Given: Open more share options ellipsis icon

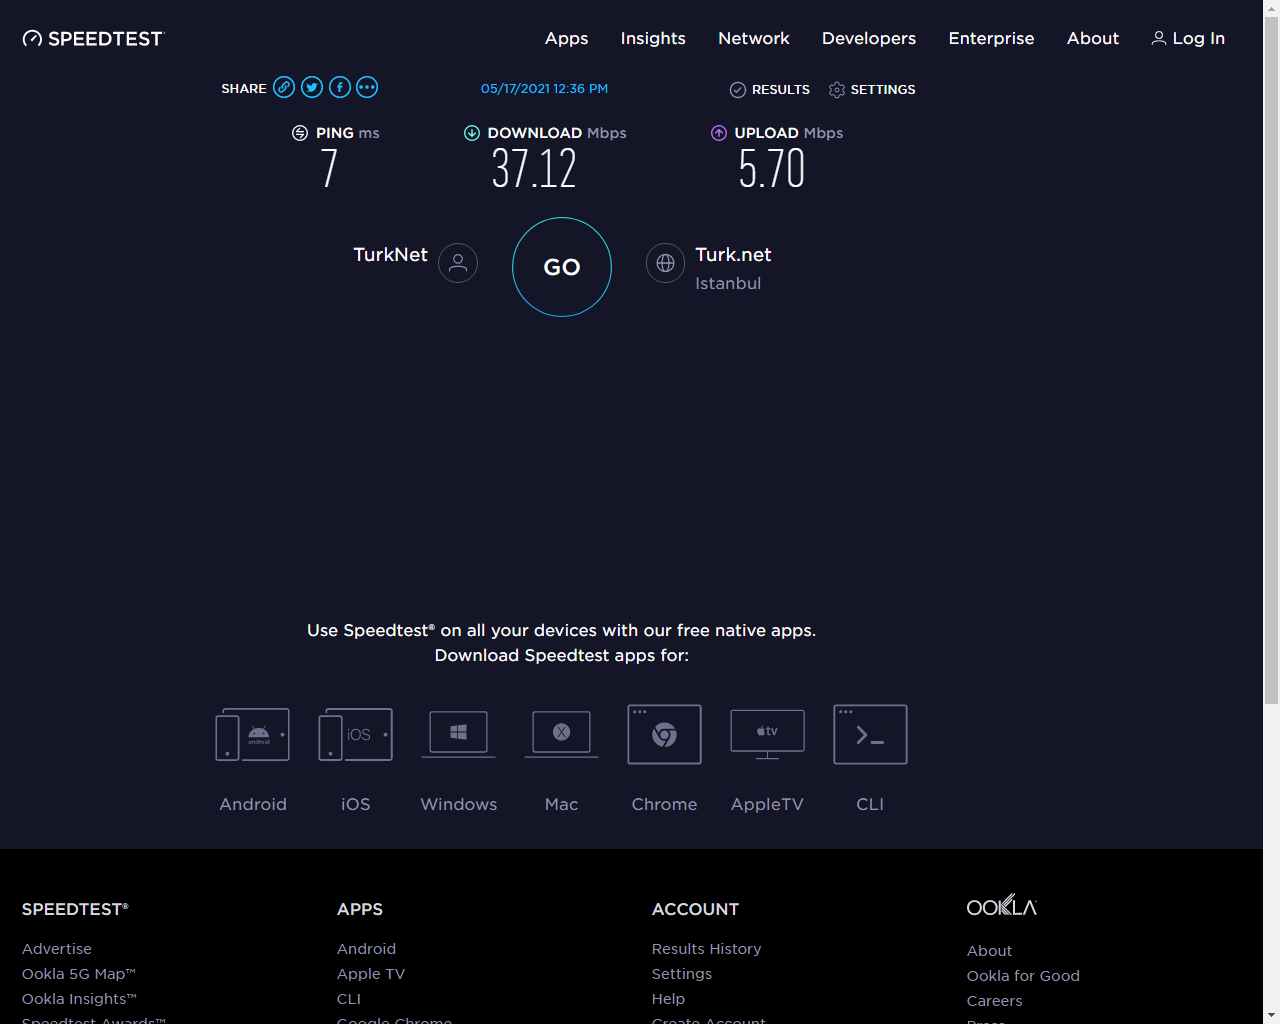Looking at the screenshot, I should pos(367,87).
